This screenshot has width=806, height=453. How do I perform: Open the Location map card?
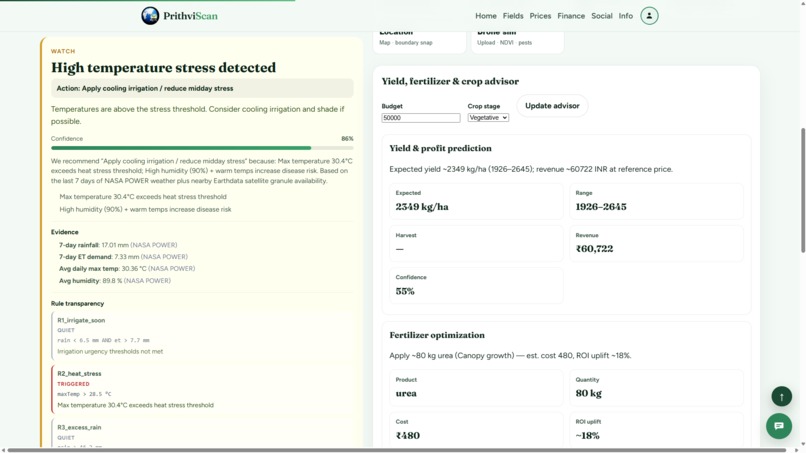click(419, 41)
